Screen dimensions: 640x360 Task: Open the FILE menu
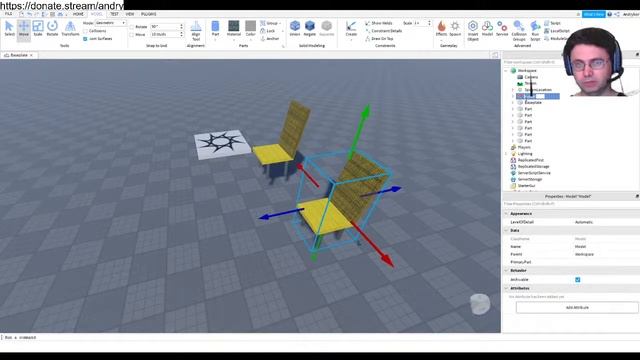(8, 14)
